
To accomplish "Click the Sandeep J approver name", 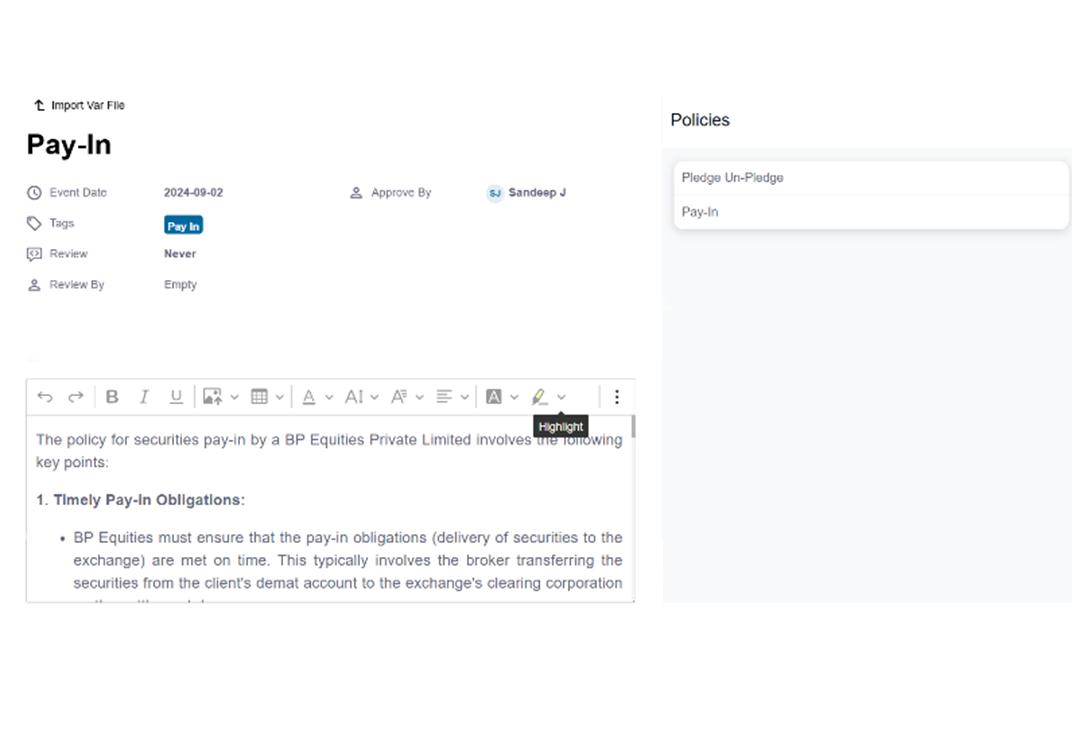I will [537, 192].
